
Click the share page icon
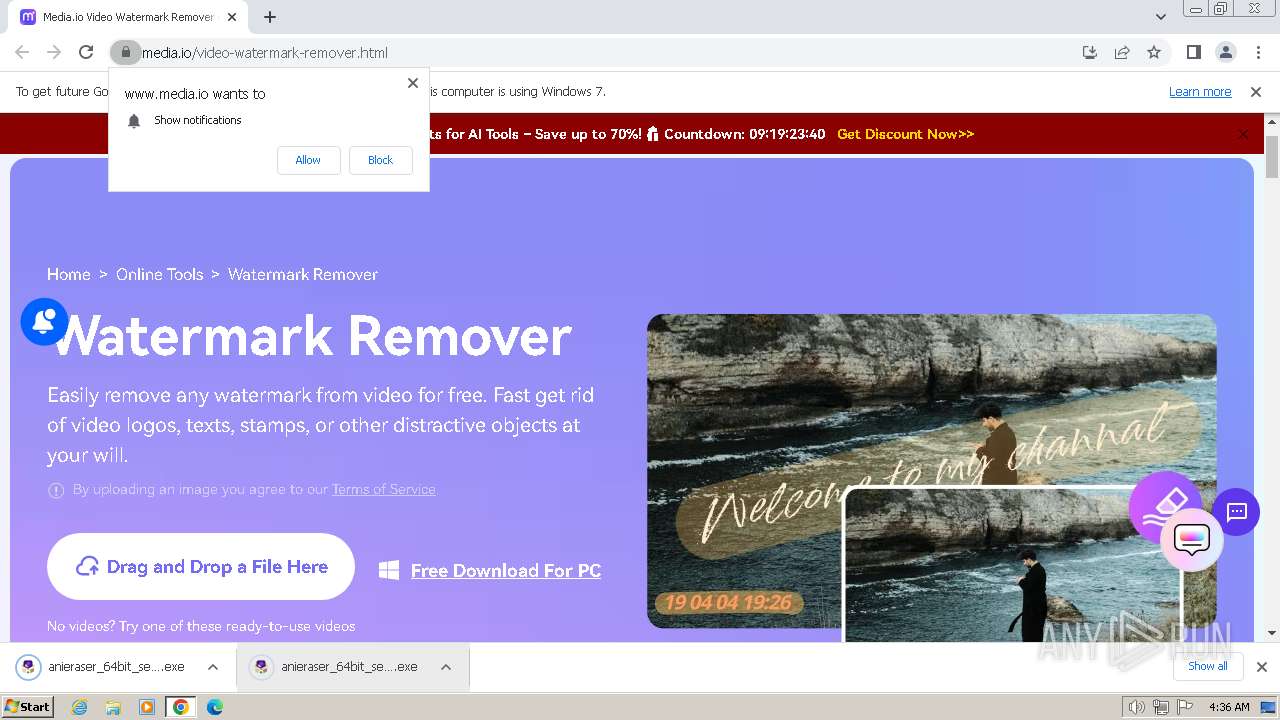[1122, 52]
